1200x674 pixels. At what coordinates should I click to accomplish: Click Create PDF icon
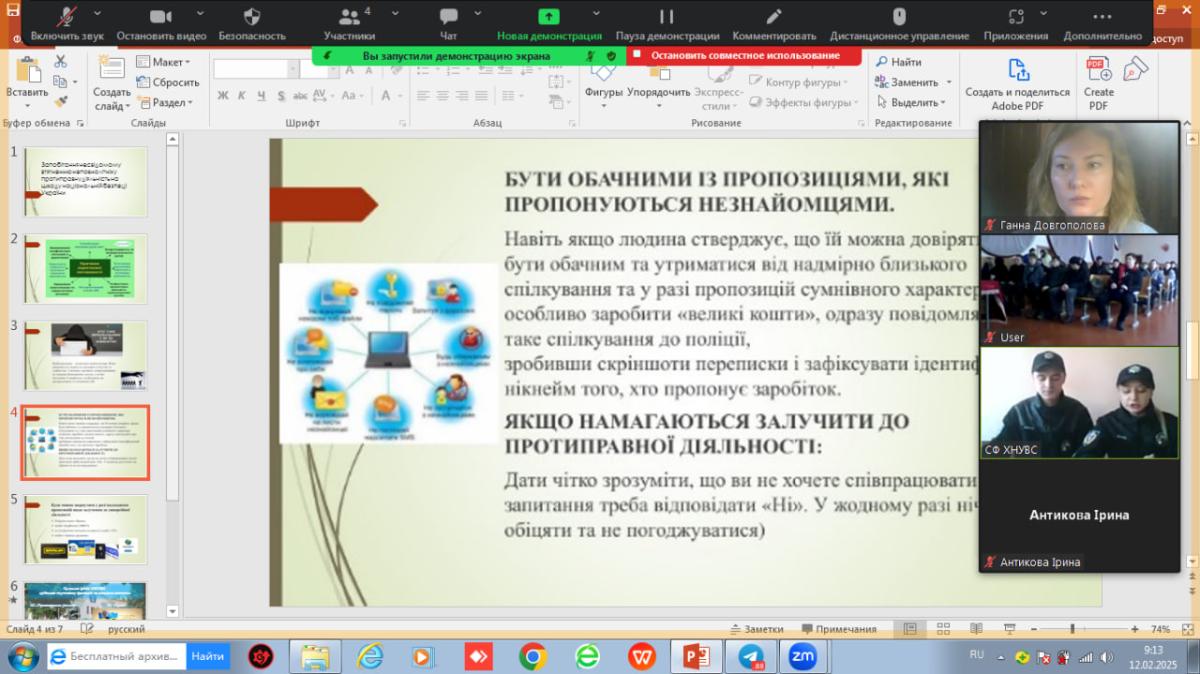[x=1098, y=84]
